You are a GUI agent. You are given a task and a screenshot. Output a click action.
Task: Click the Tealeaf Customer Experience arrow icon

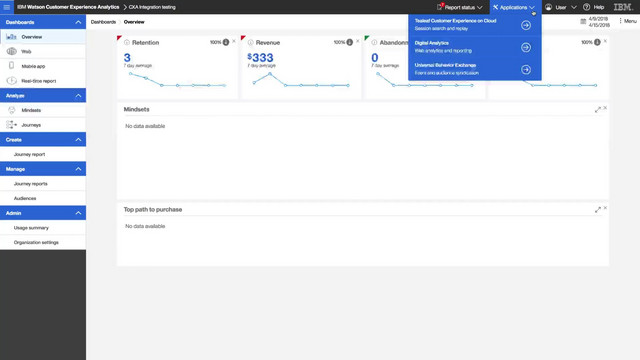(x=526, y=25)
